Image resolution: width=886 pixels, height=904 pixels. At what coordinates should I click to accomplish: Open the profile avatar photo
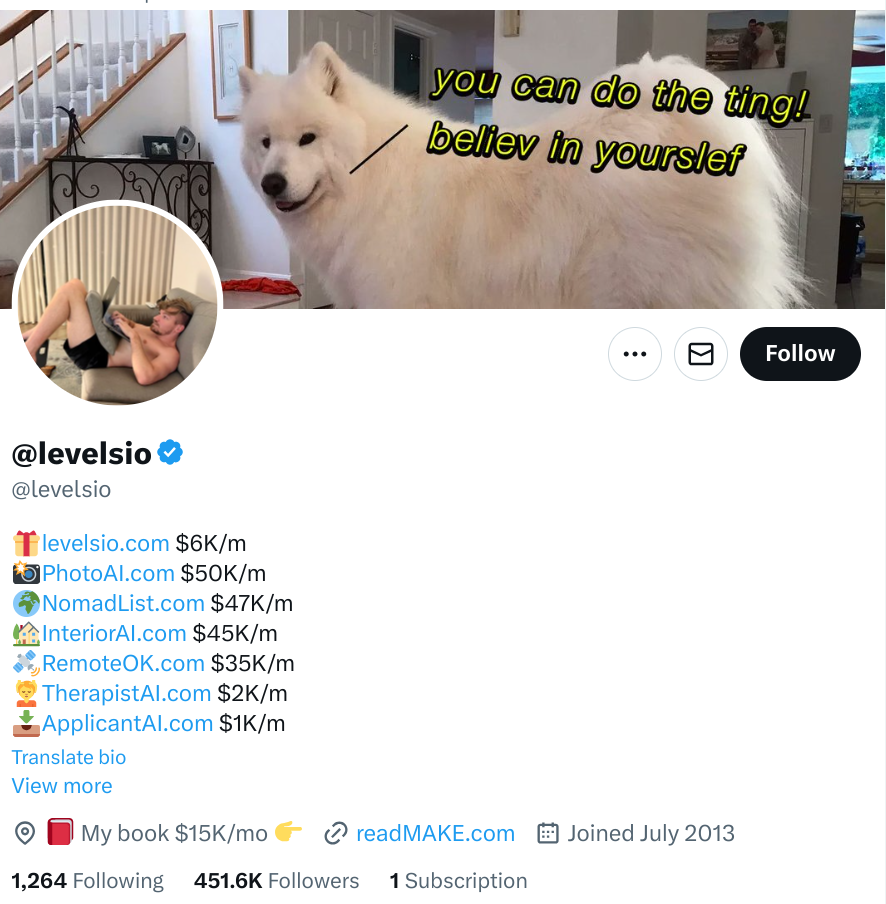(118, 303)
